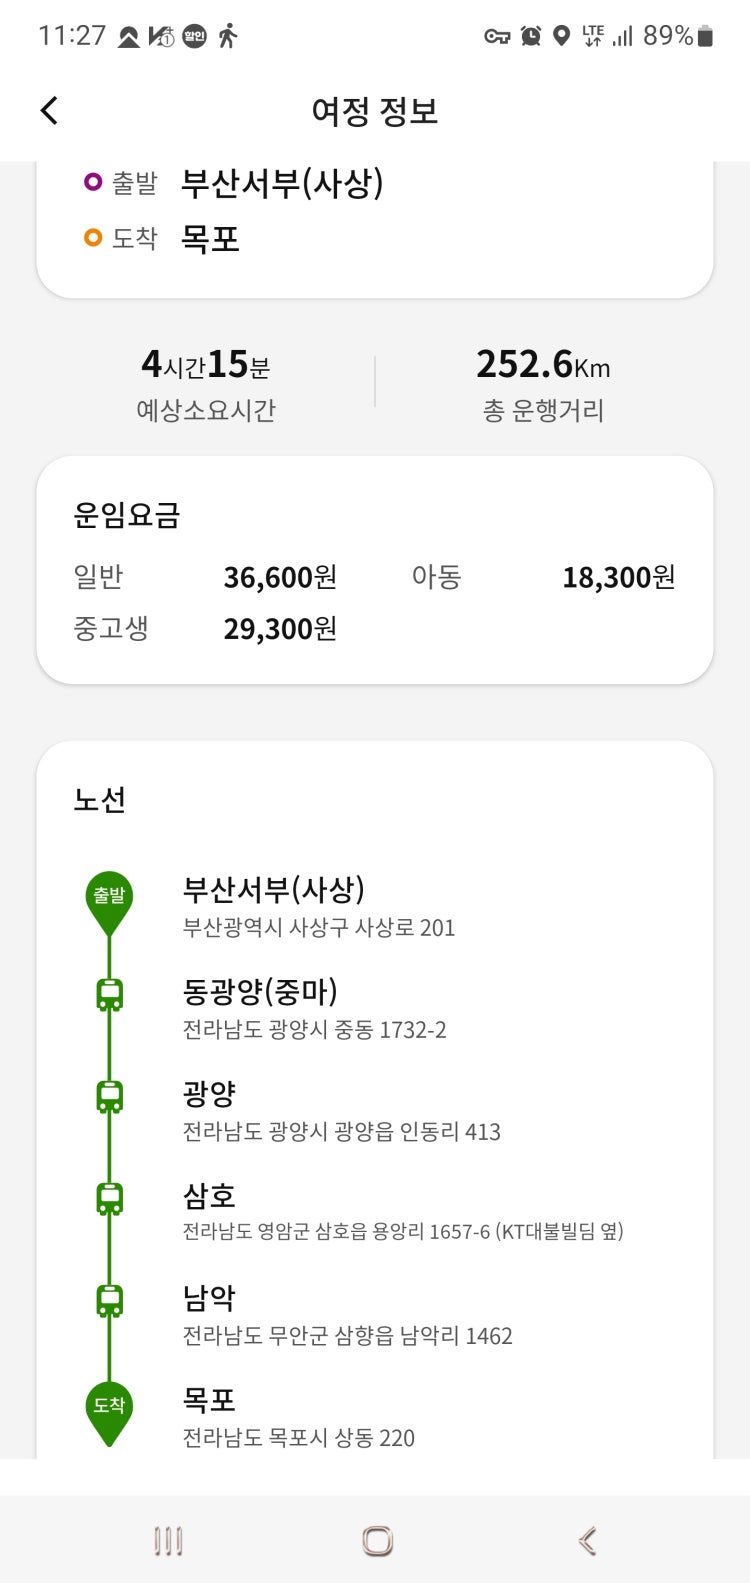Tap the battery indicator in status bar
This screenshot has height=1583, width=750.
tap(705, 36)
